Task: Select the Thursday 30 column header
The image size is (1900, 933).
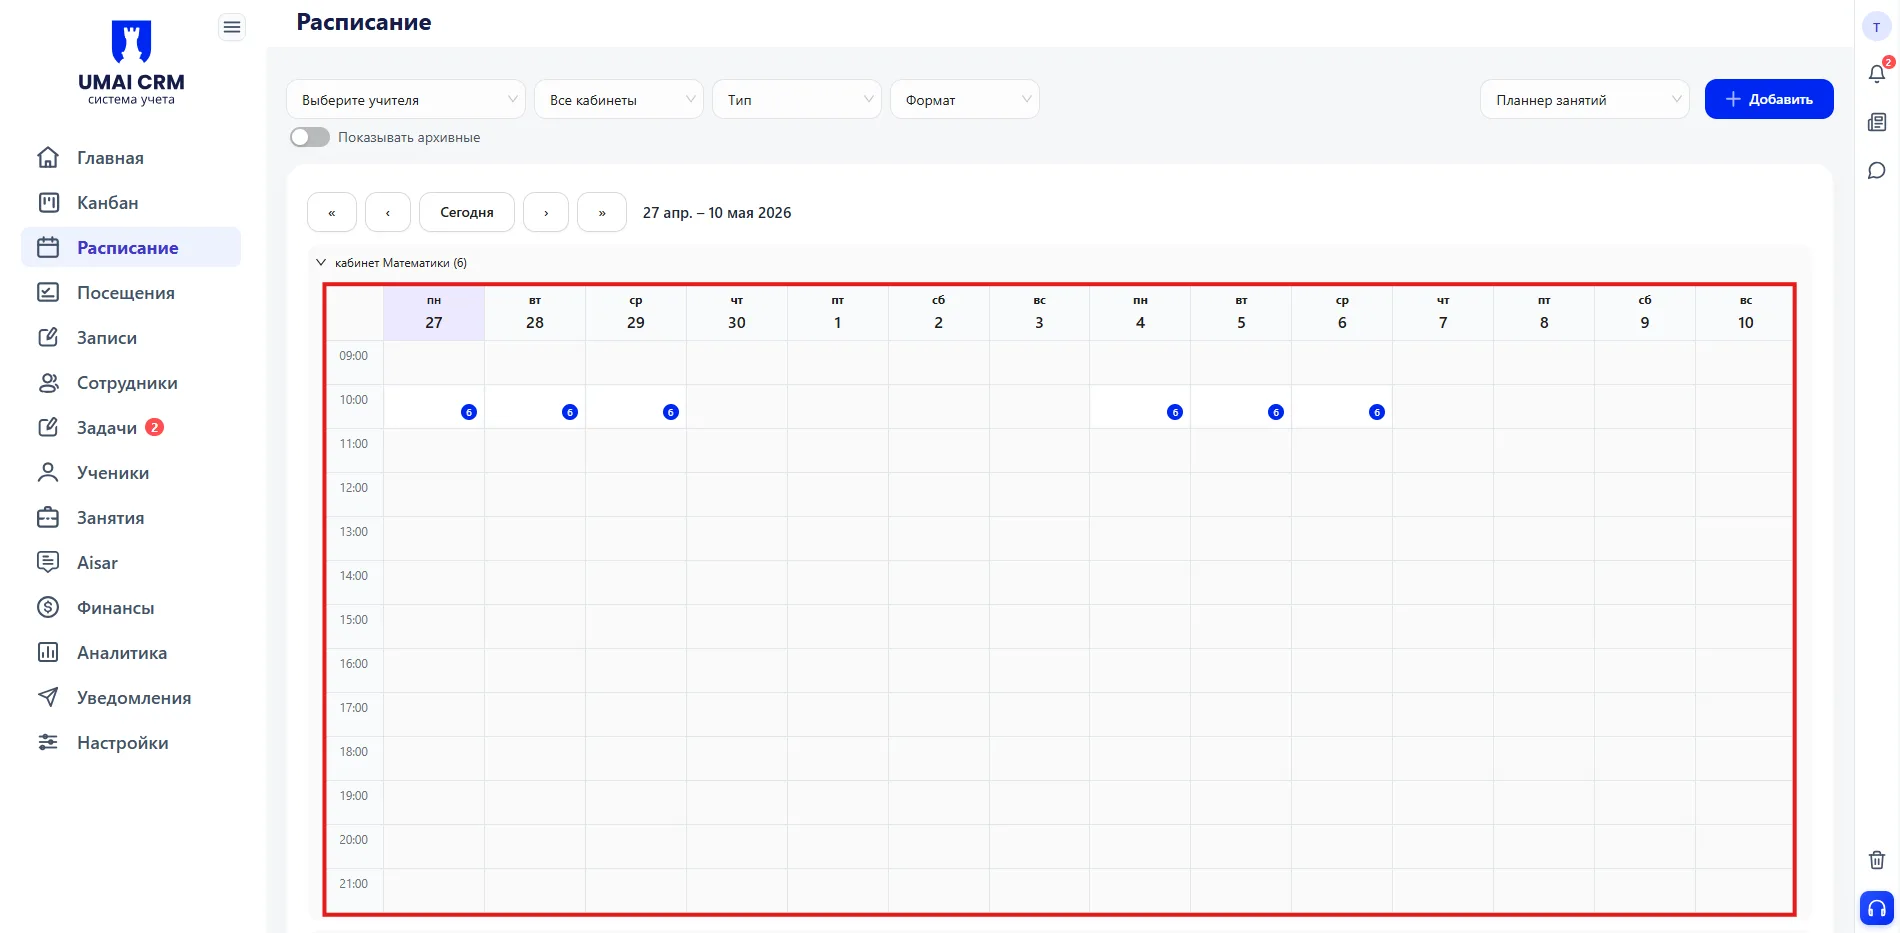Action: 737,313
